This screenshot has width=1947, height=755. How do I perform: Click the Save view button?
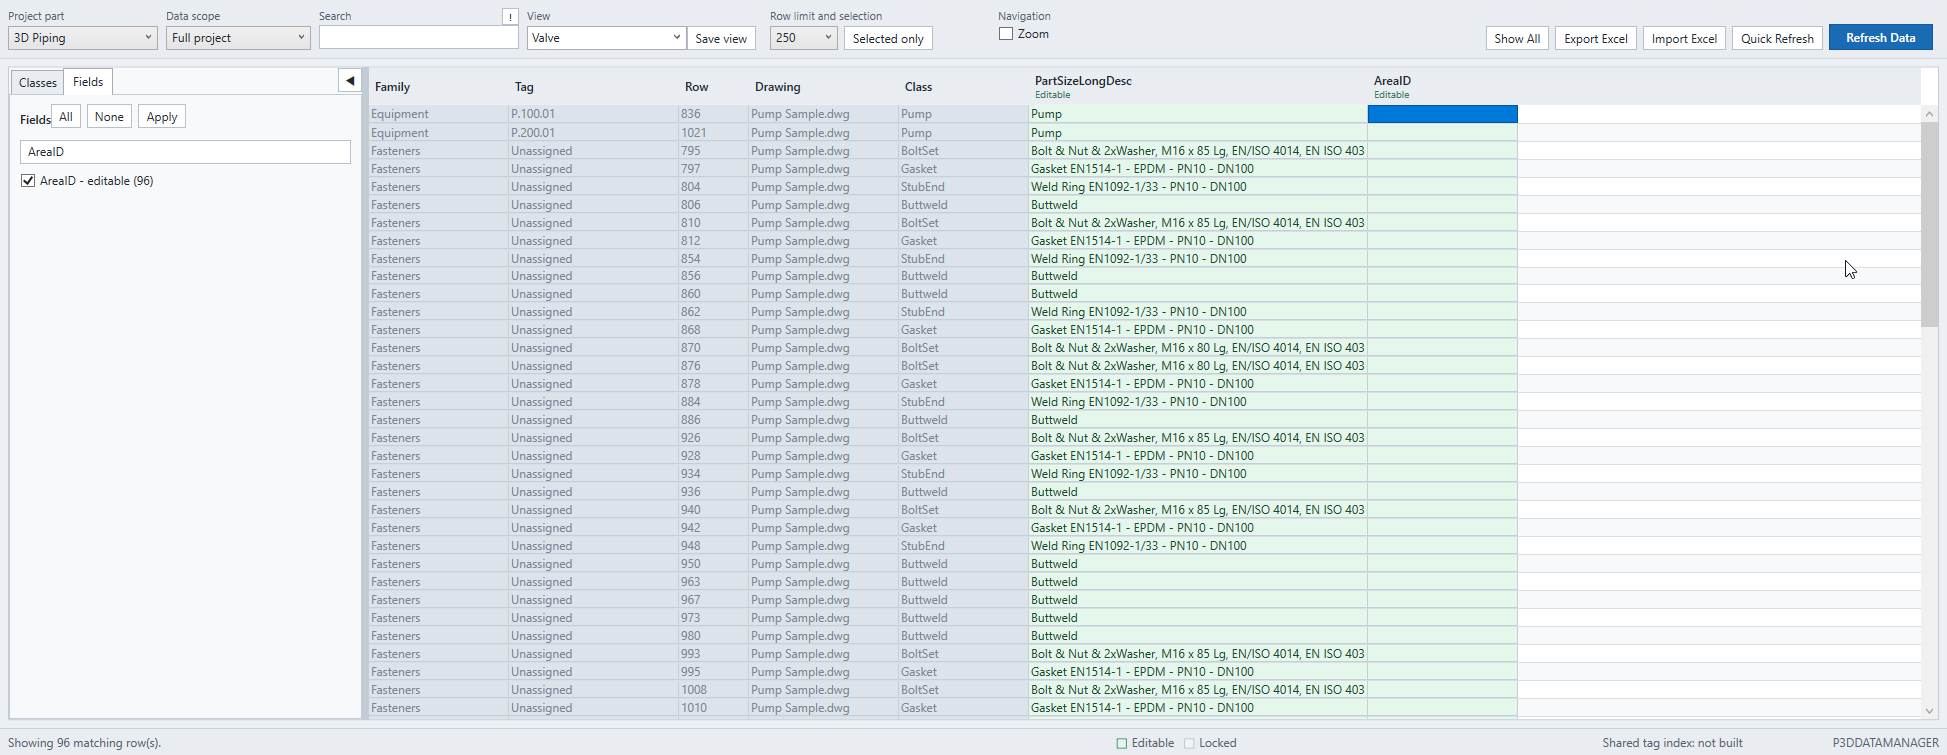point(721,38)
